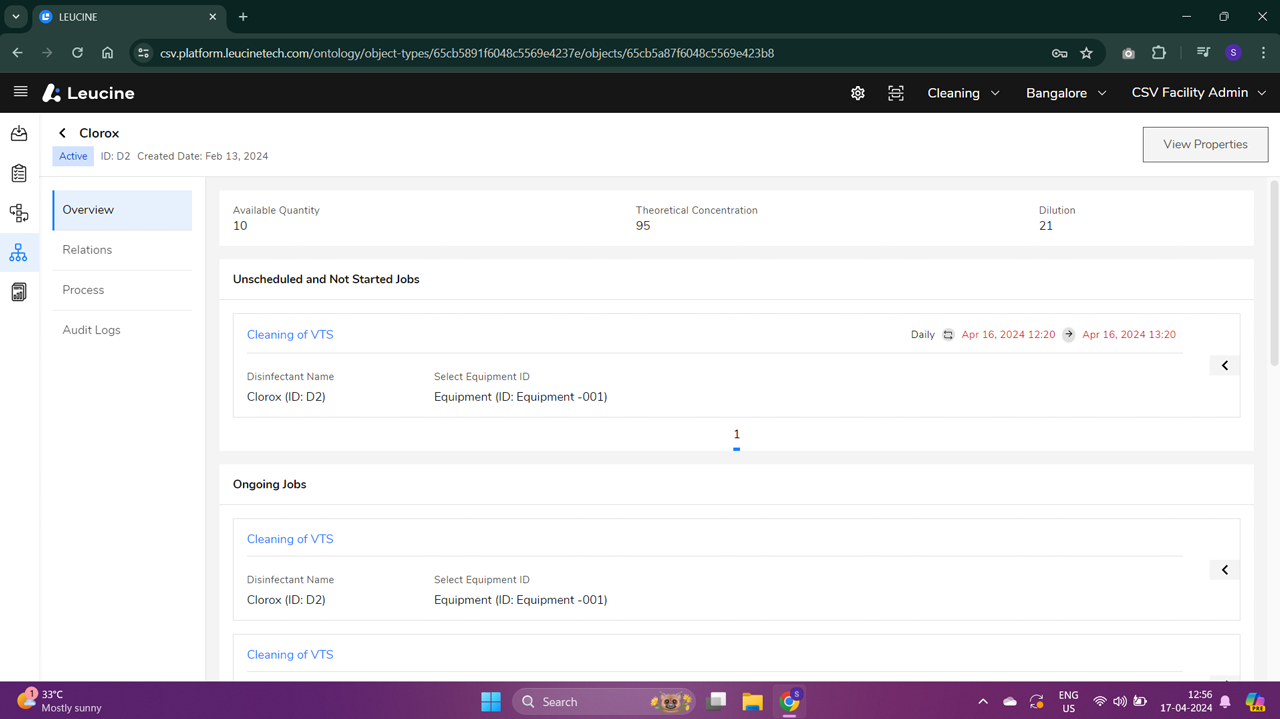Reload the current browser page
1280x719 pixels.
[x=77, y=53]
